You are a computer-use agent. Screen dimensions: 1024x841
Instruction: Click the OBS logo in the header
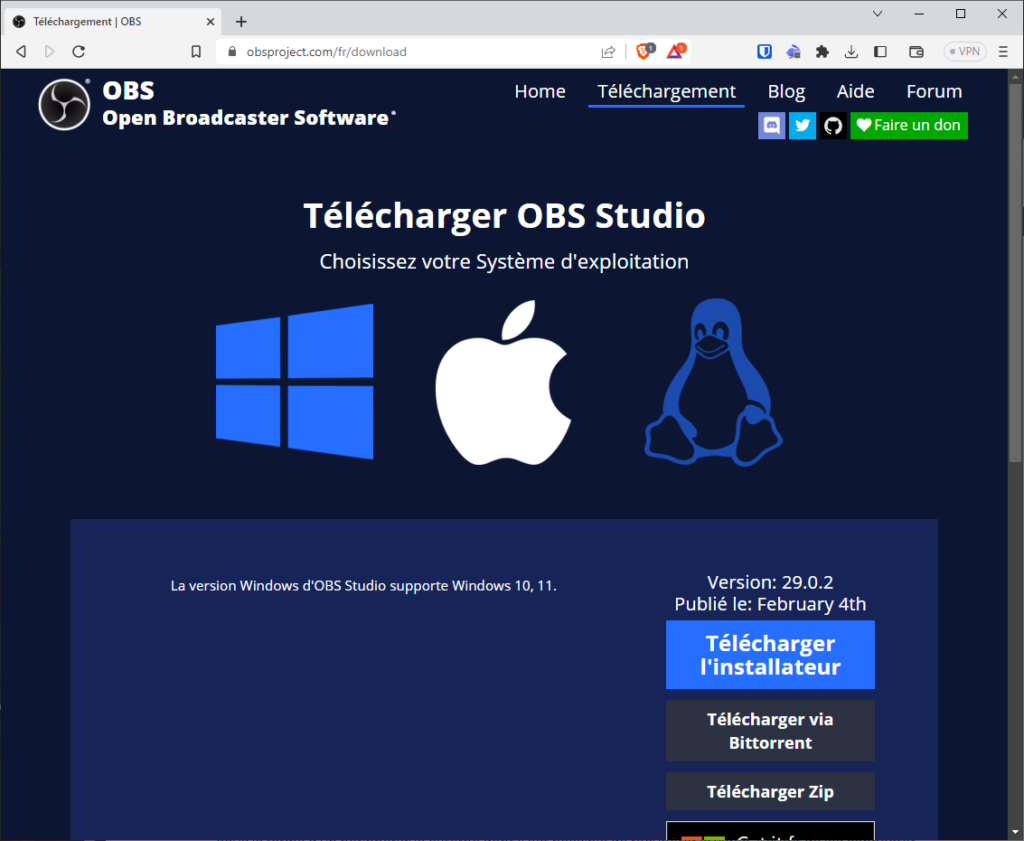[64, 104]
